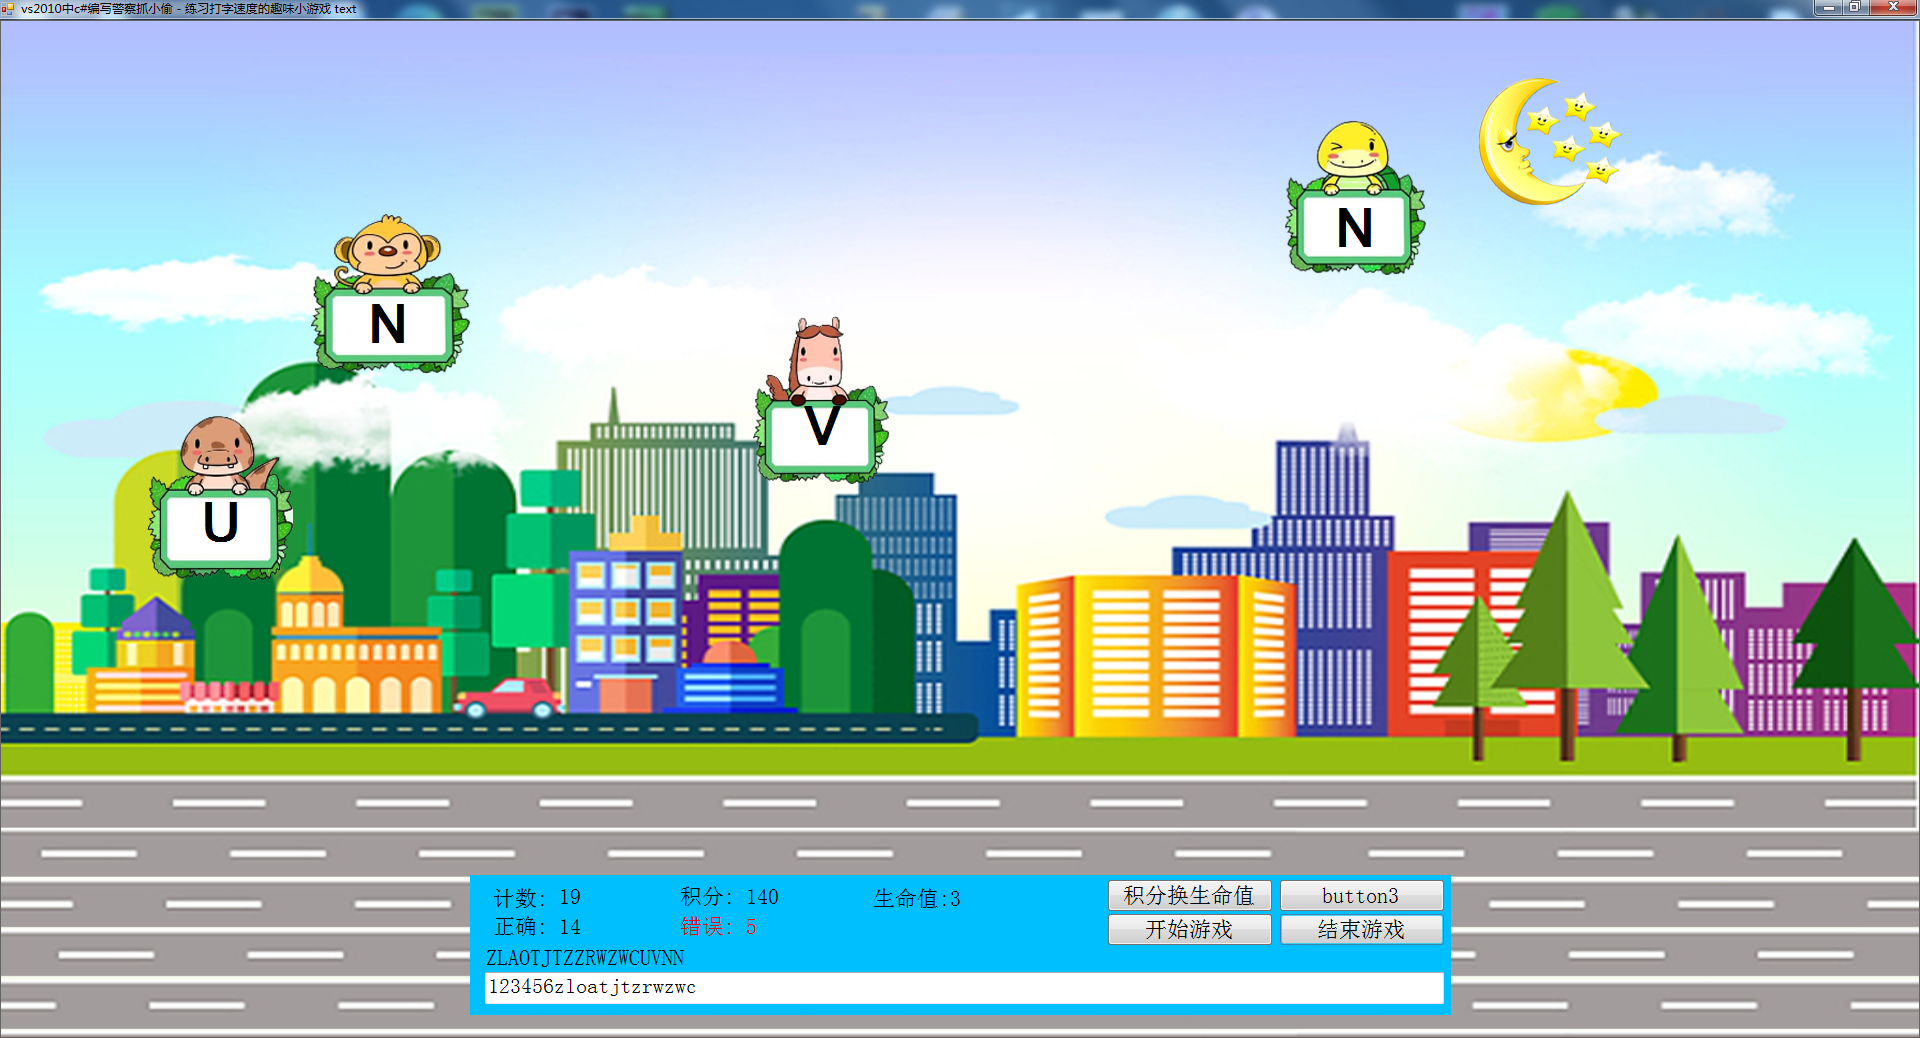
Task: Click the 积分: 140 score label
Action: coord(730,896)
